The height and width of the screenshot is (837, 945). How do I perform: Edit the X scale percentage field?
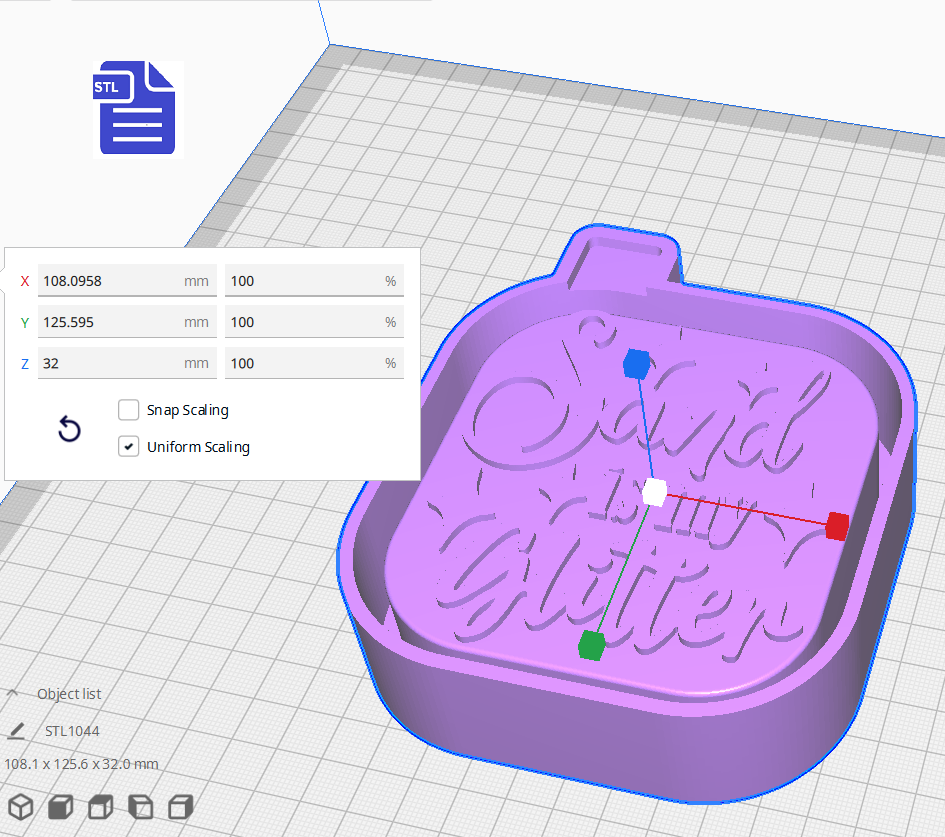click(x=314, y=281)
